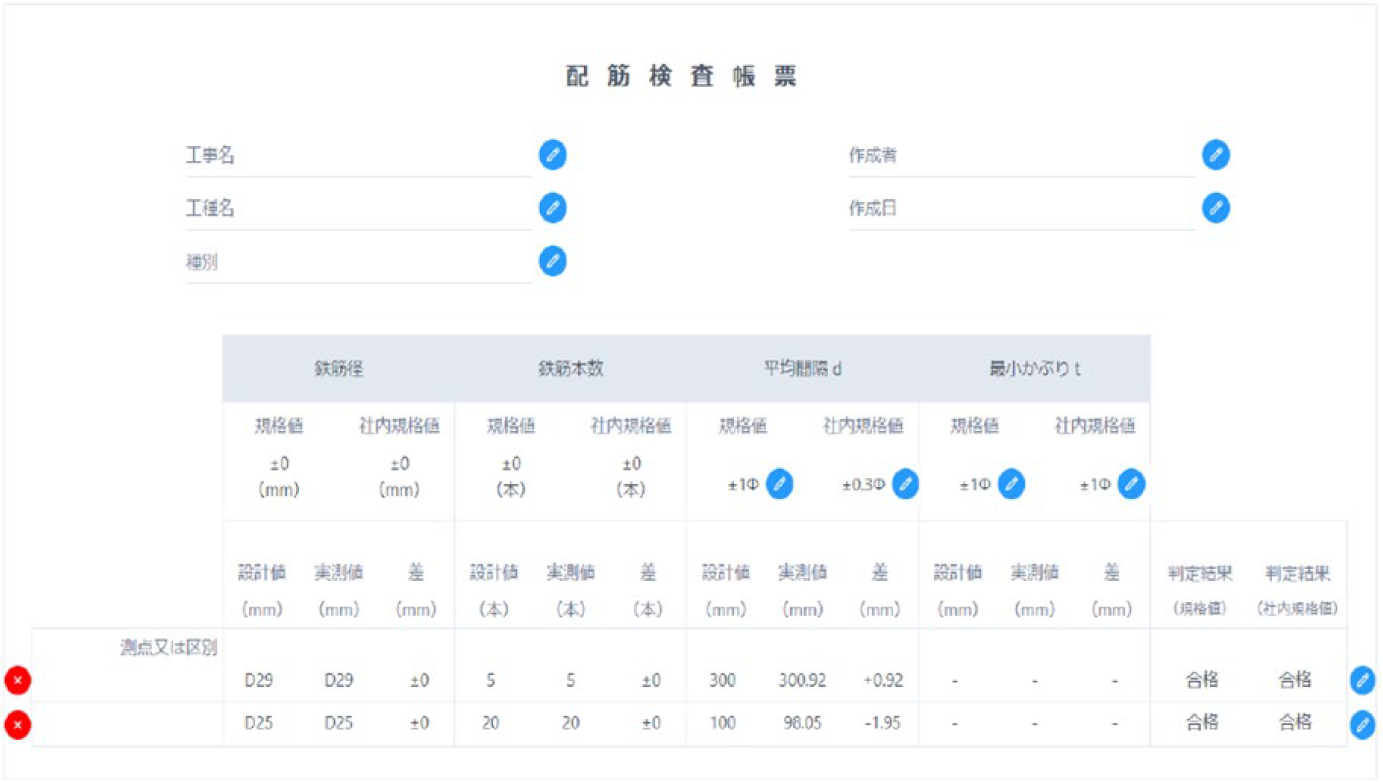
Task: Edit the D25 row using pencil icon
Action: click(x=1362, y=723)
